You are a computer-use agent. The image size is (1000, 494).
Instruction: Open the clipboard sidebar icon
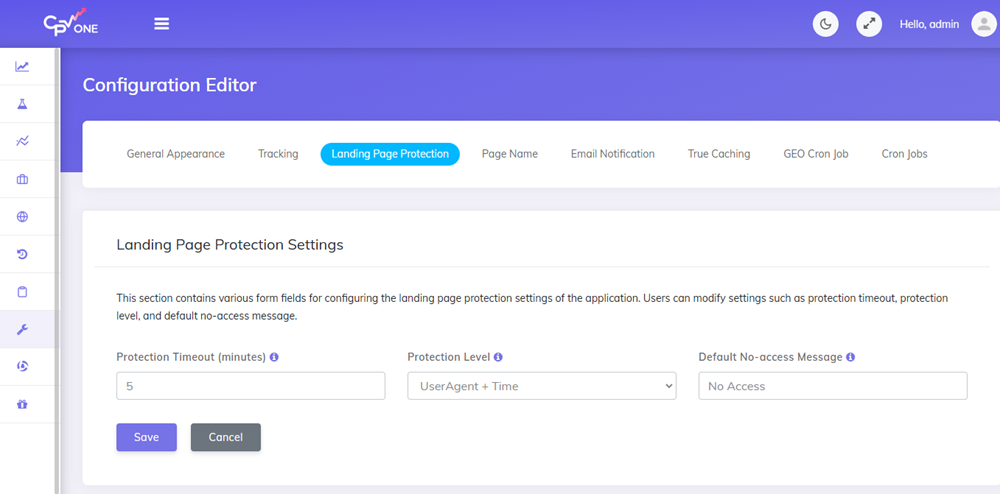(22, 292)
